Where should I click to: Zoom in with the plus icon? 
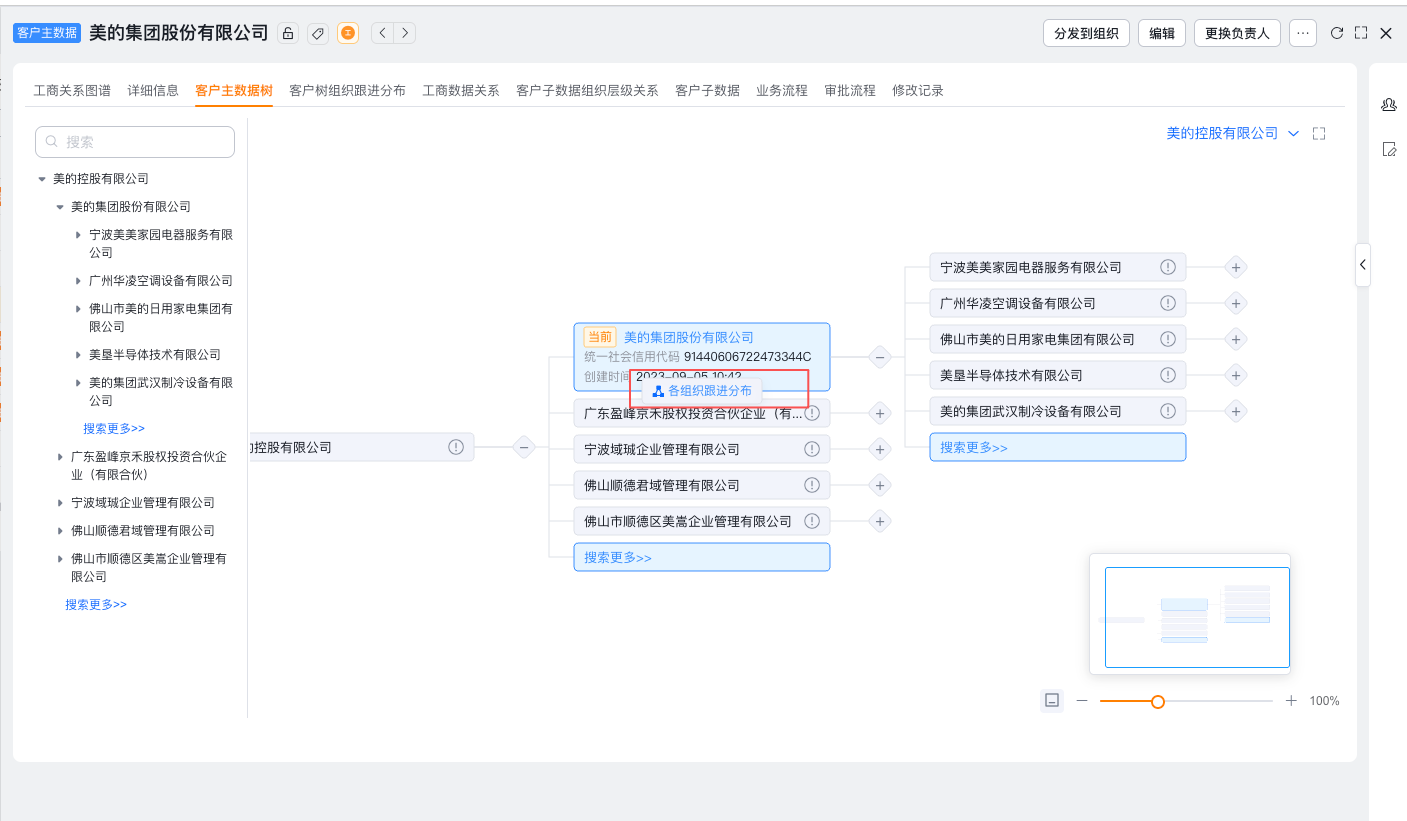point(1291,701)
